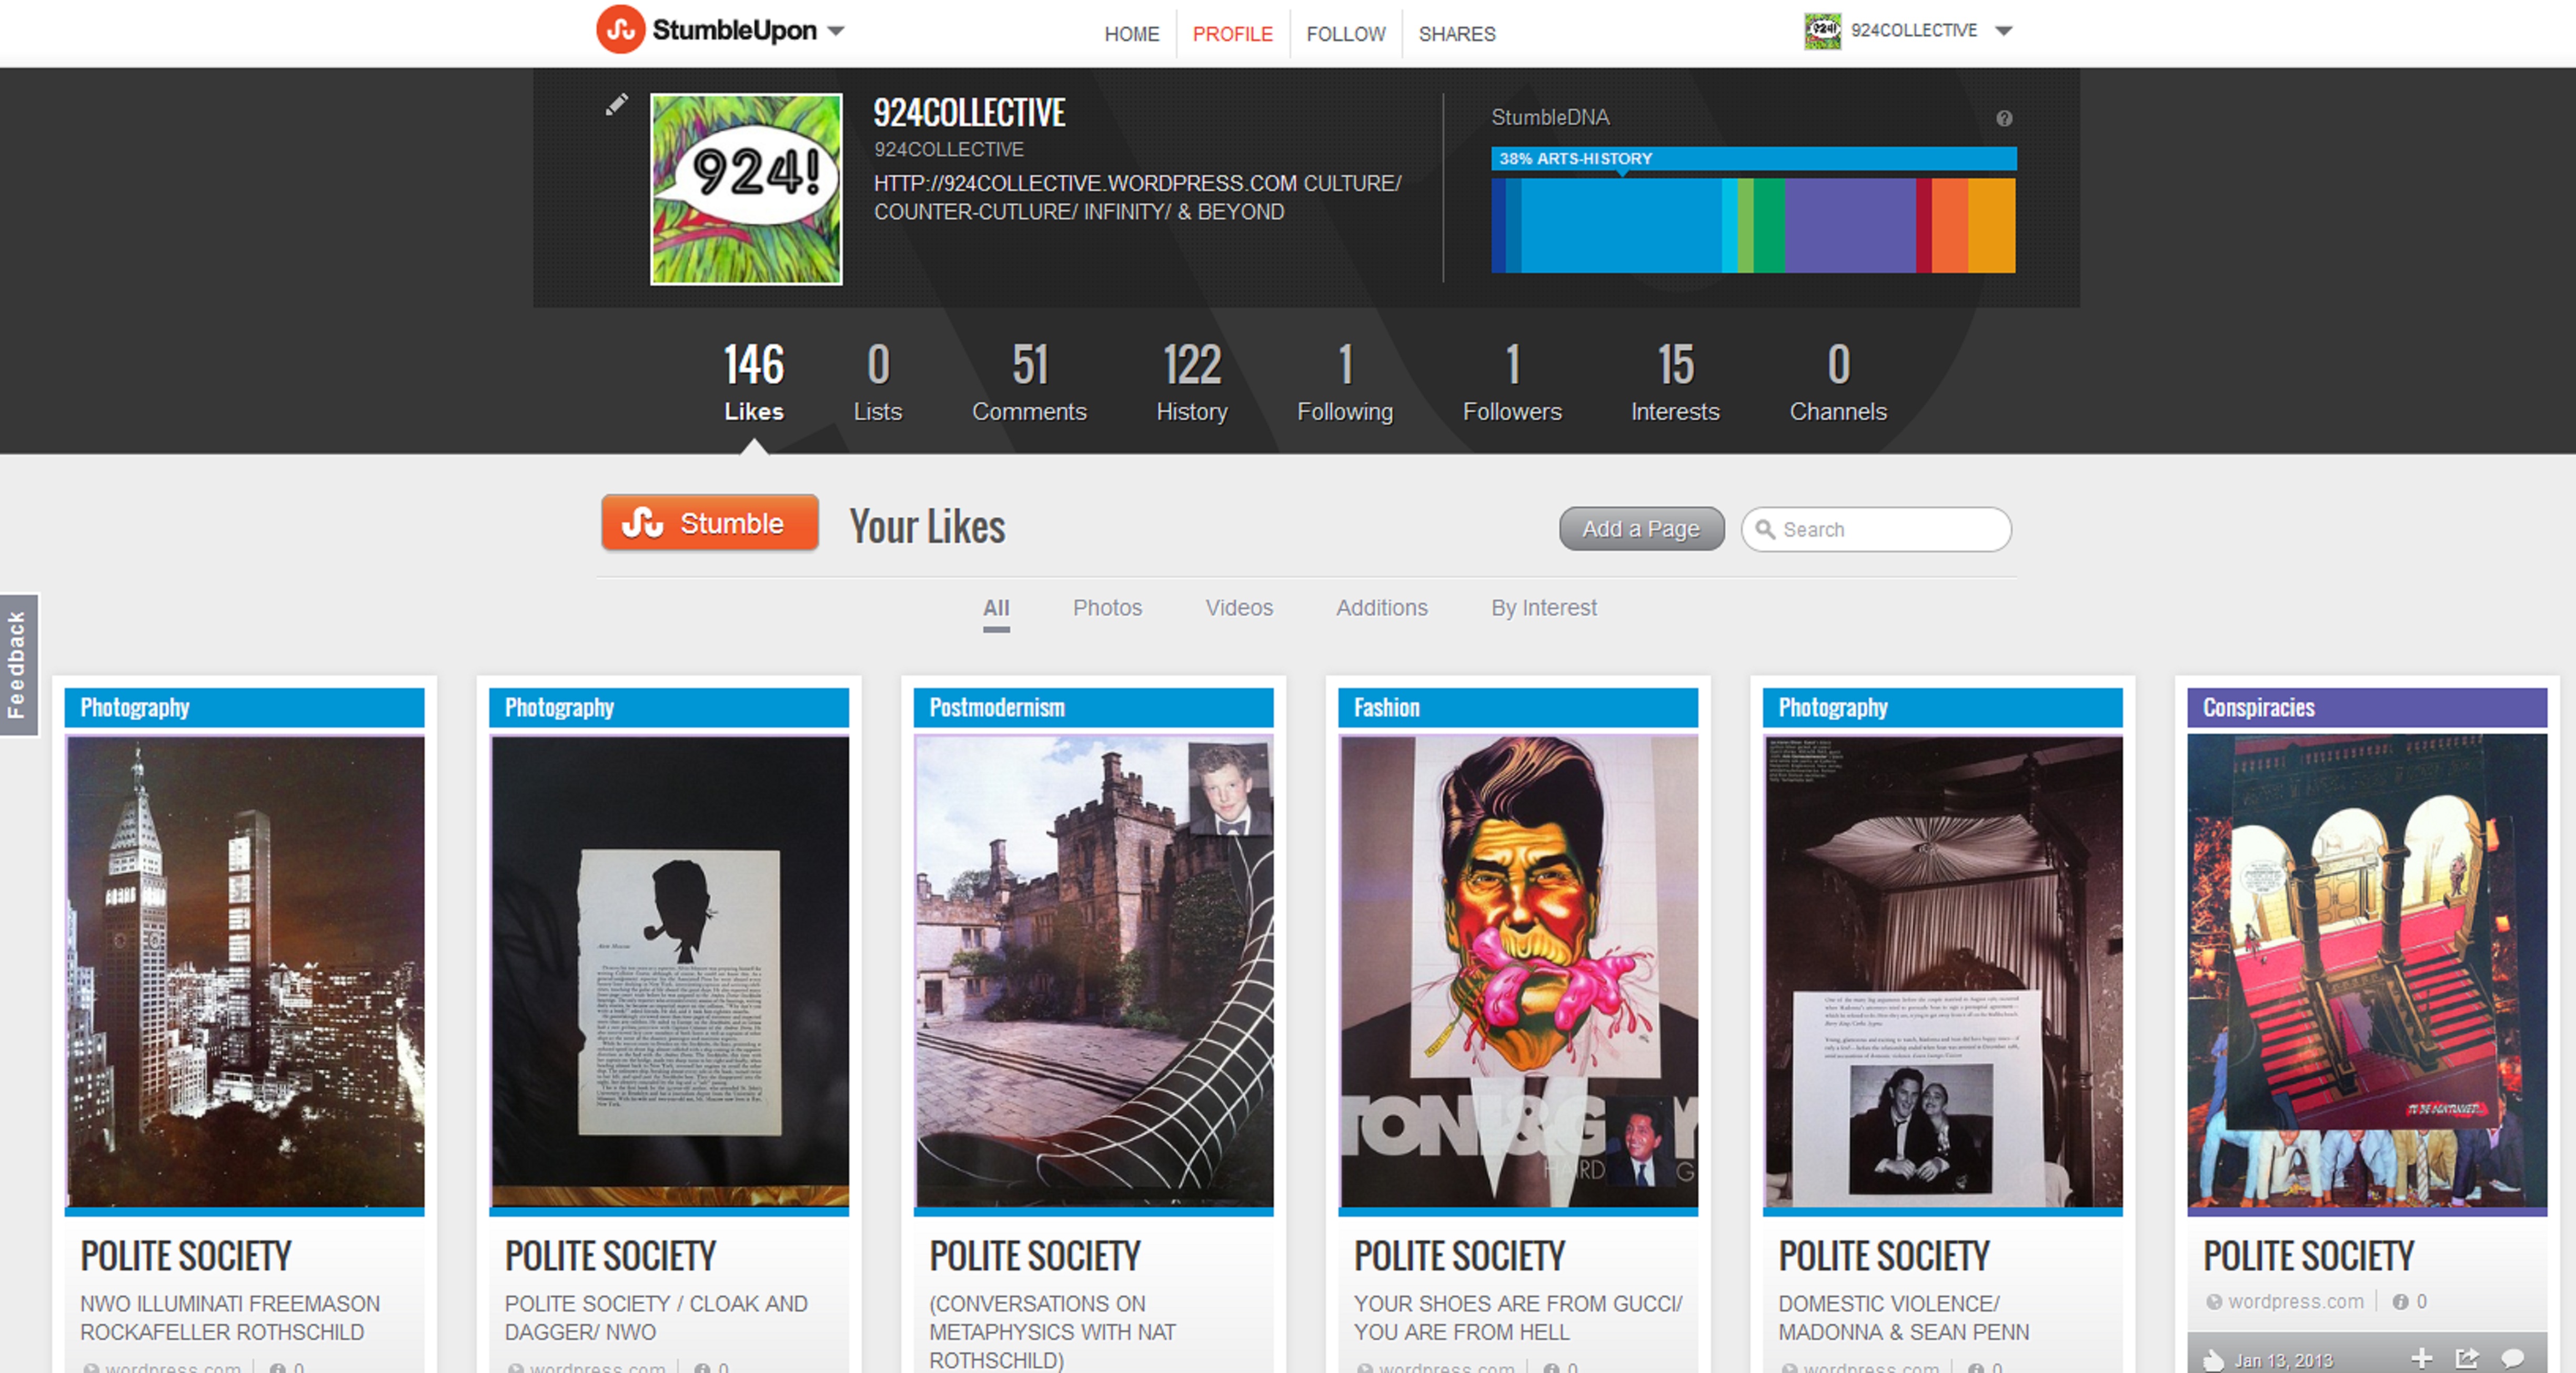Add Conspiracies card to a list with plus icon

[2421, 1358]
